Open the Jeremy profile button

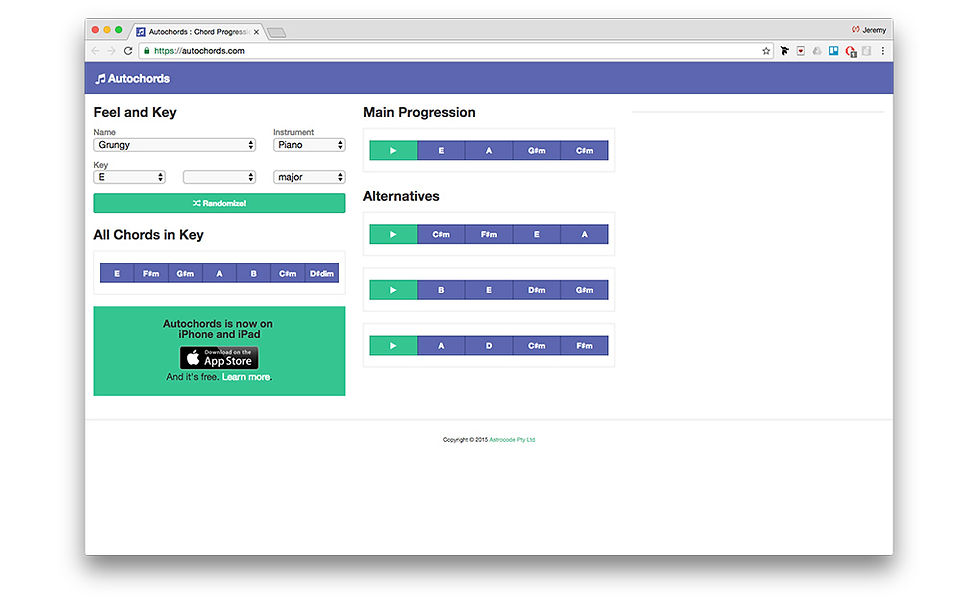[x=869, y=30]
